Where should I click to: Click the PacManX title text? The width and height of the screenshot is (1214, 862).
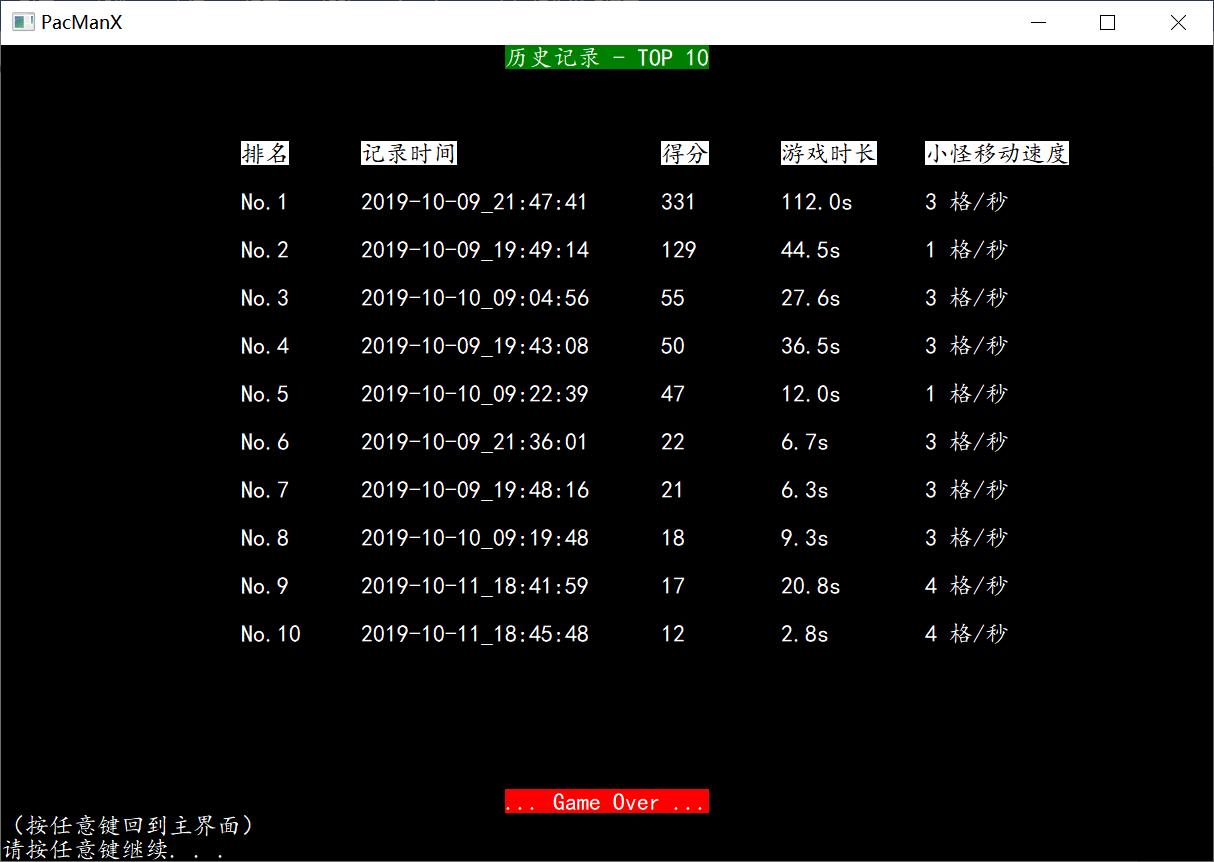tap(82, 22)
